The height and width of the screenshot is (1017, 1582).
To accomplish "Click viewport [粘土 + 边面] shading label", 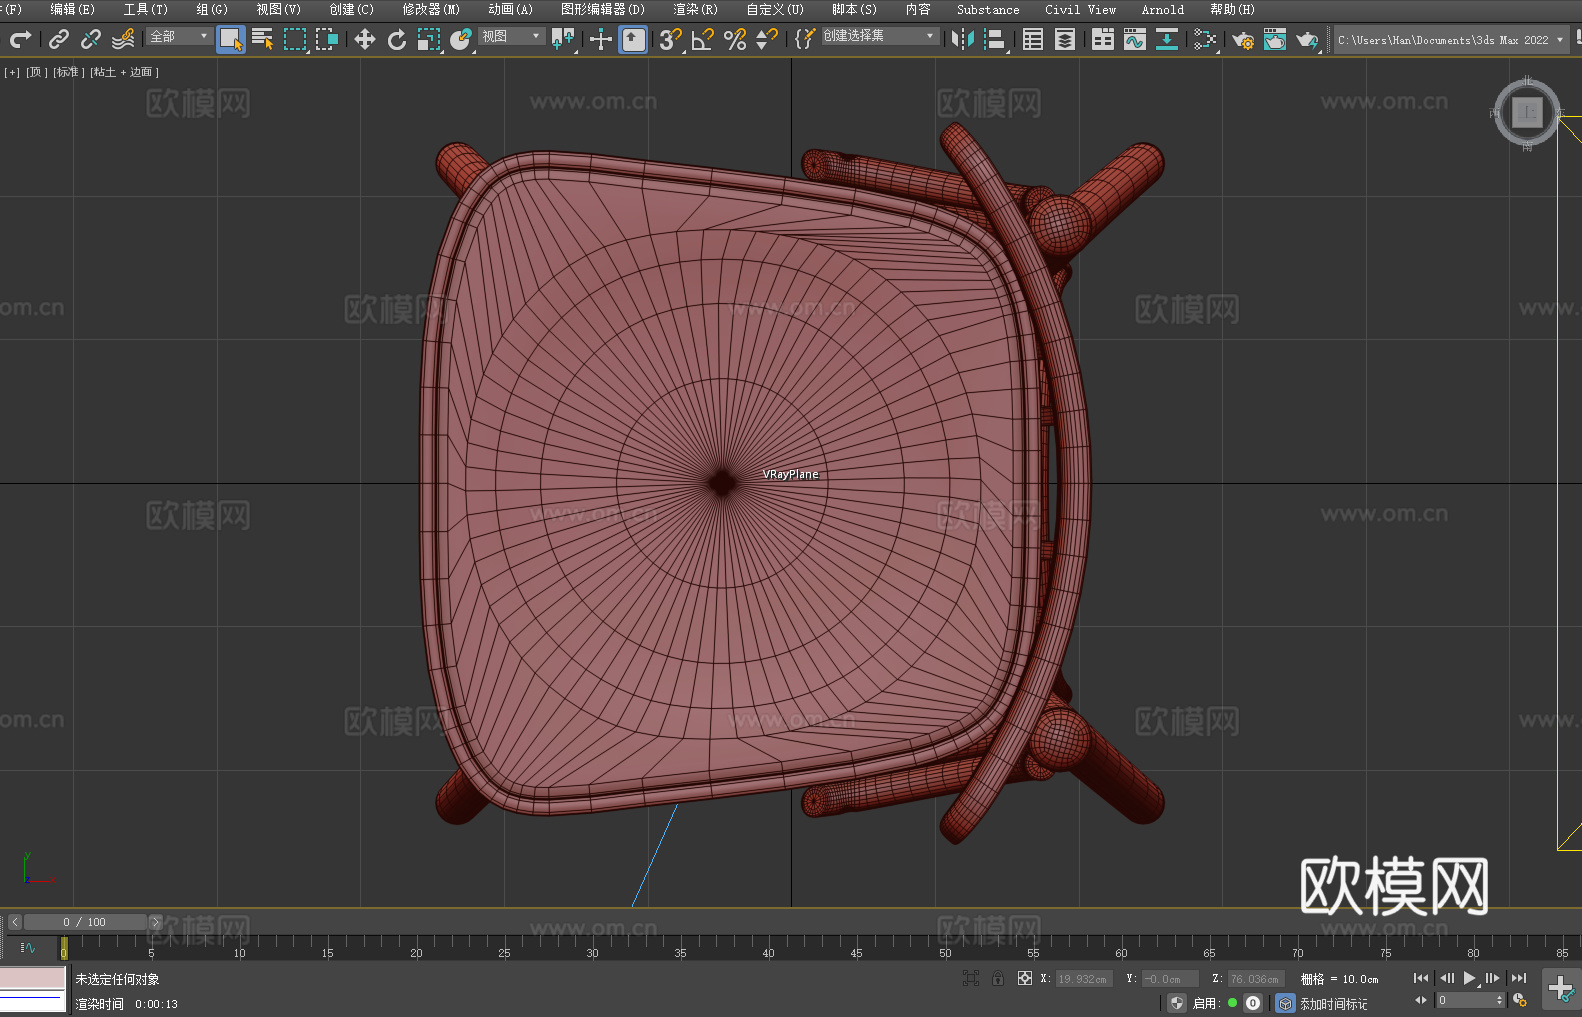I will tap(124, 72).
